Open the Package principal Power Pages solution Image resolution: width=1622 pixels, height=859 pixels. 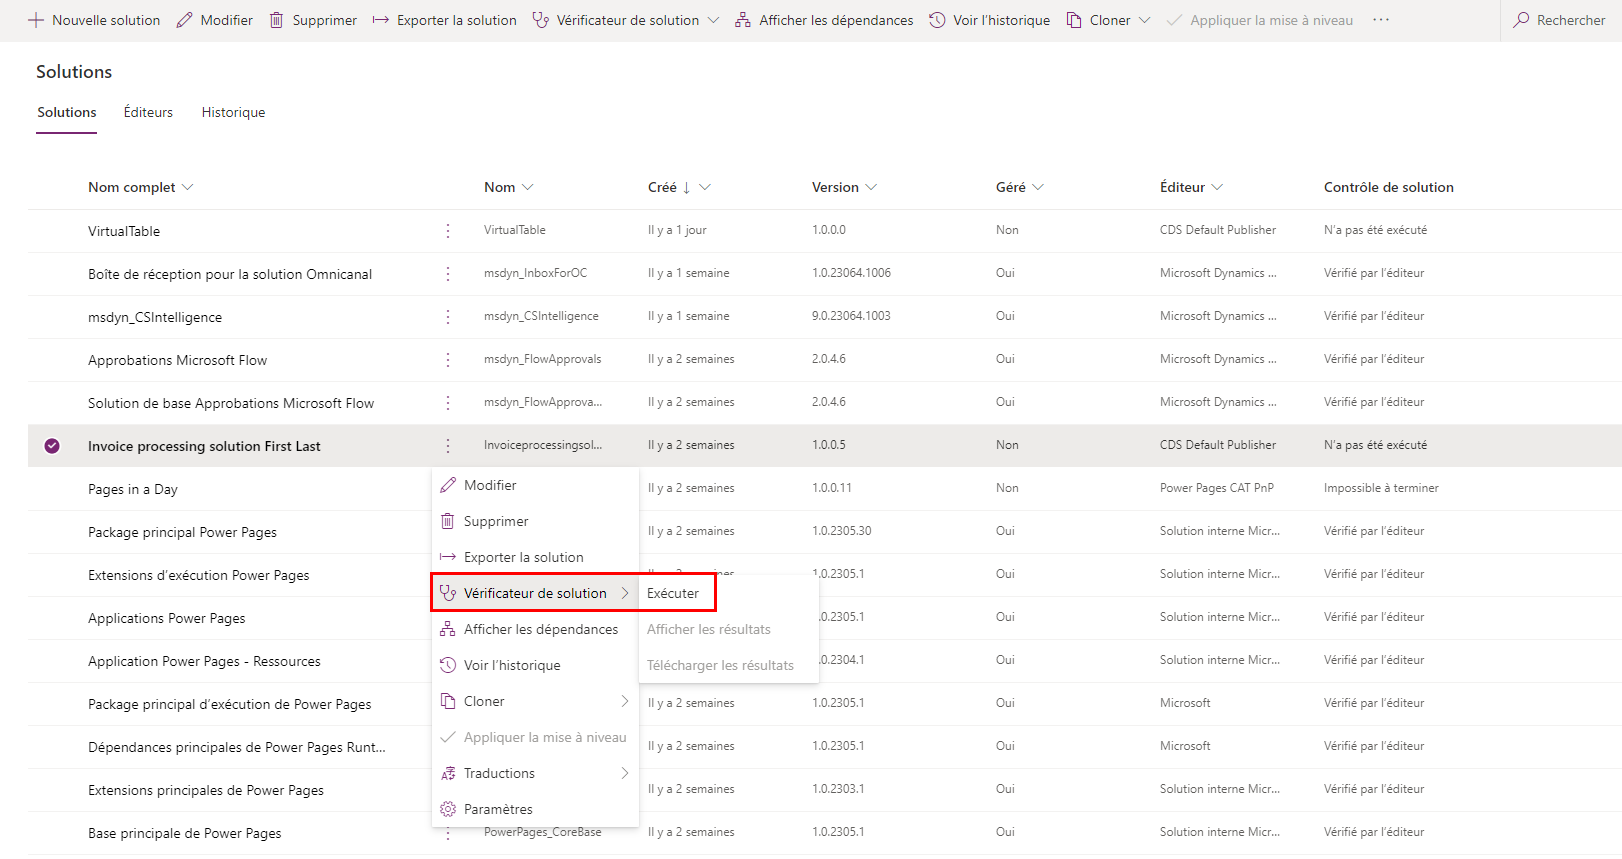click(182, 532)
